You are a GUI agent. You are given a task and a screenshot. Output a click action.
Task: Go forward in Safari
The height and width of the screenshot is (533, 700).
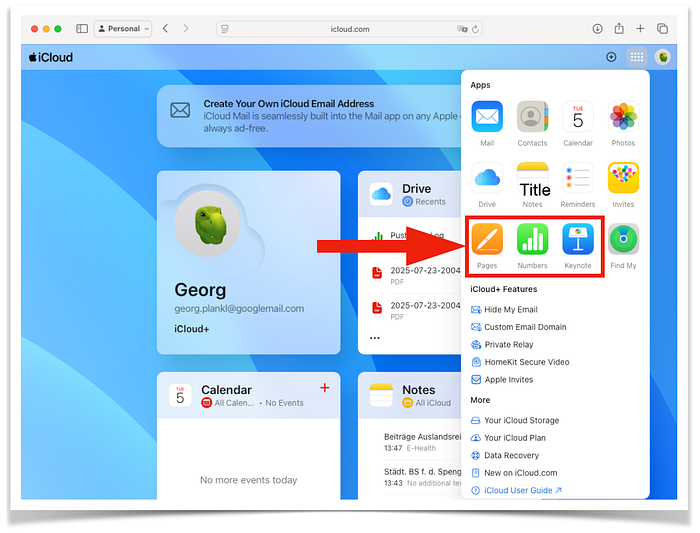(x=186, y=29)
